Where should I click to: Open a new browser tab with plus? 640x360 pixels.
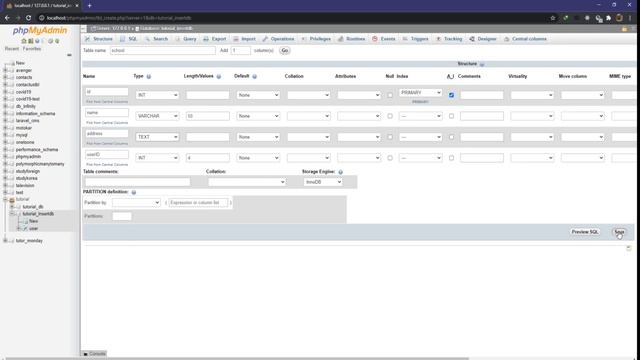[x=89, y=5]
